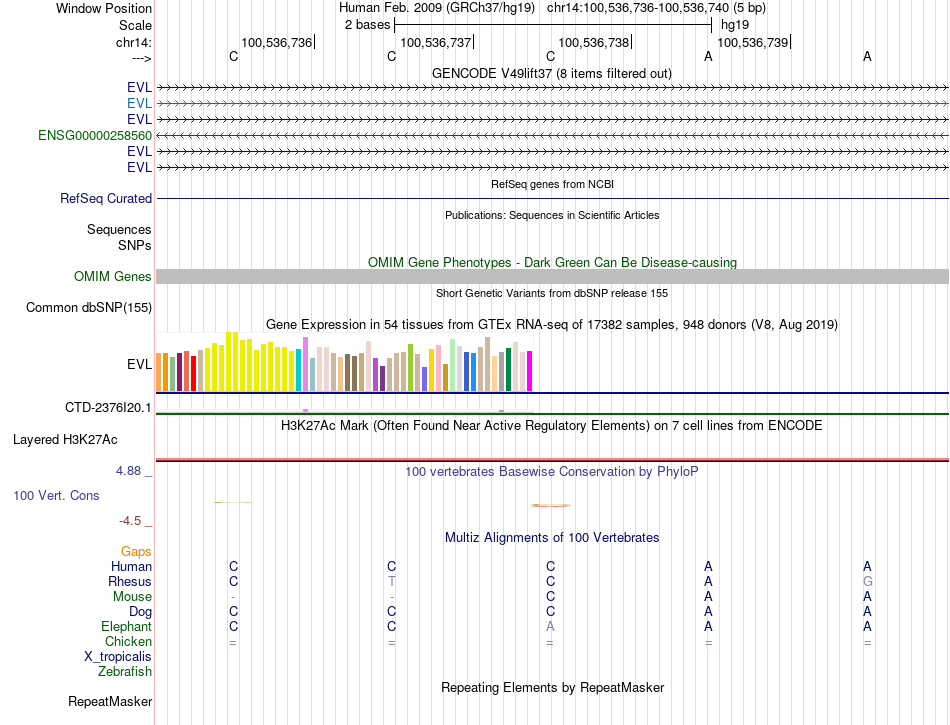Click the reddish PhyloP conservation mark
Viewport: 950px width, 725px height.
click(x=551, y=505)
